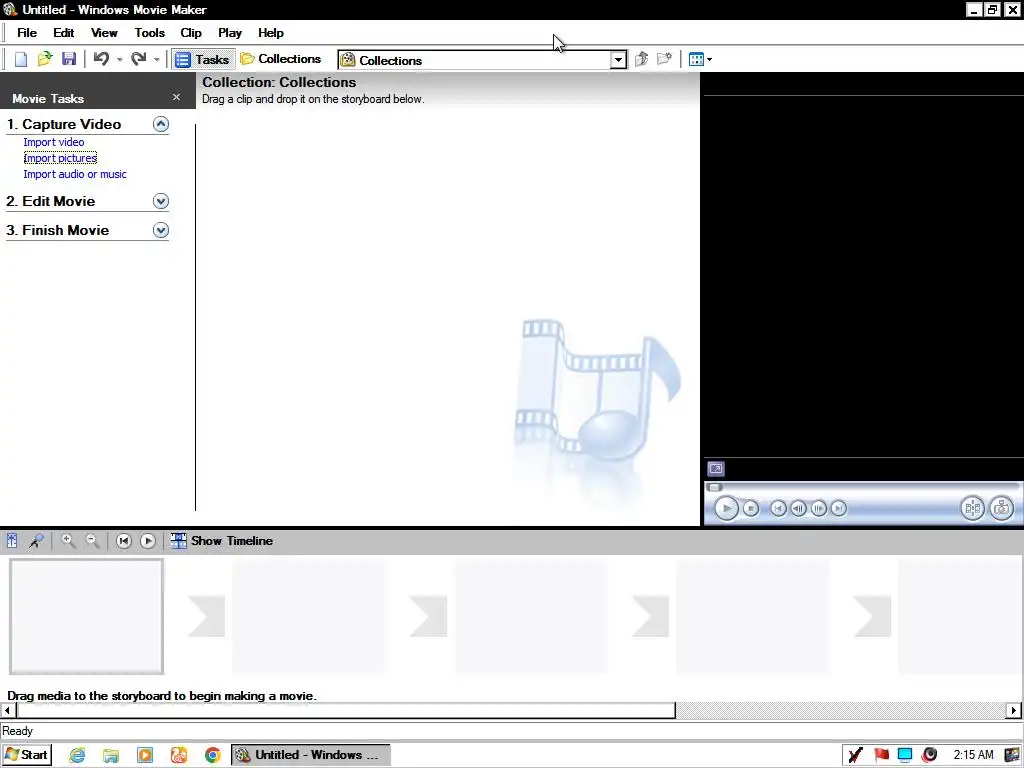Click the Take Picture camera icon
This screenshot has height=768, width=1024.
point(1001,508)
